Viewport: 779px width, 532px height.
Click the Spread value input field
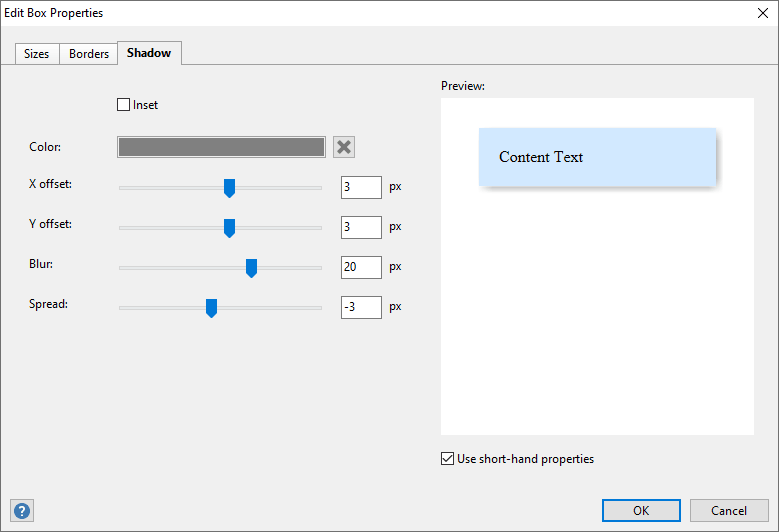tap(361, 307)
